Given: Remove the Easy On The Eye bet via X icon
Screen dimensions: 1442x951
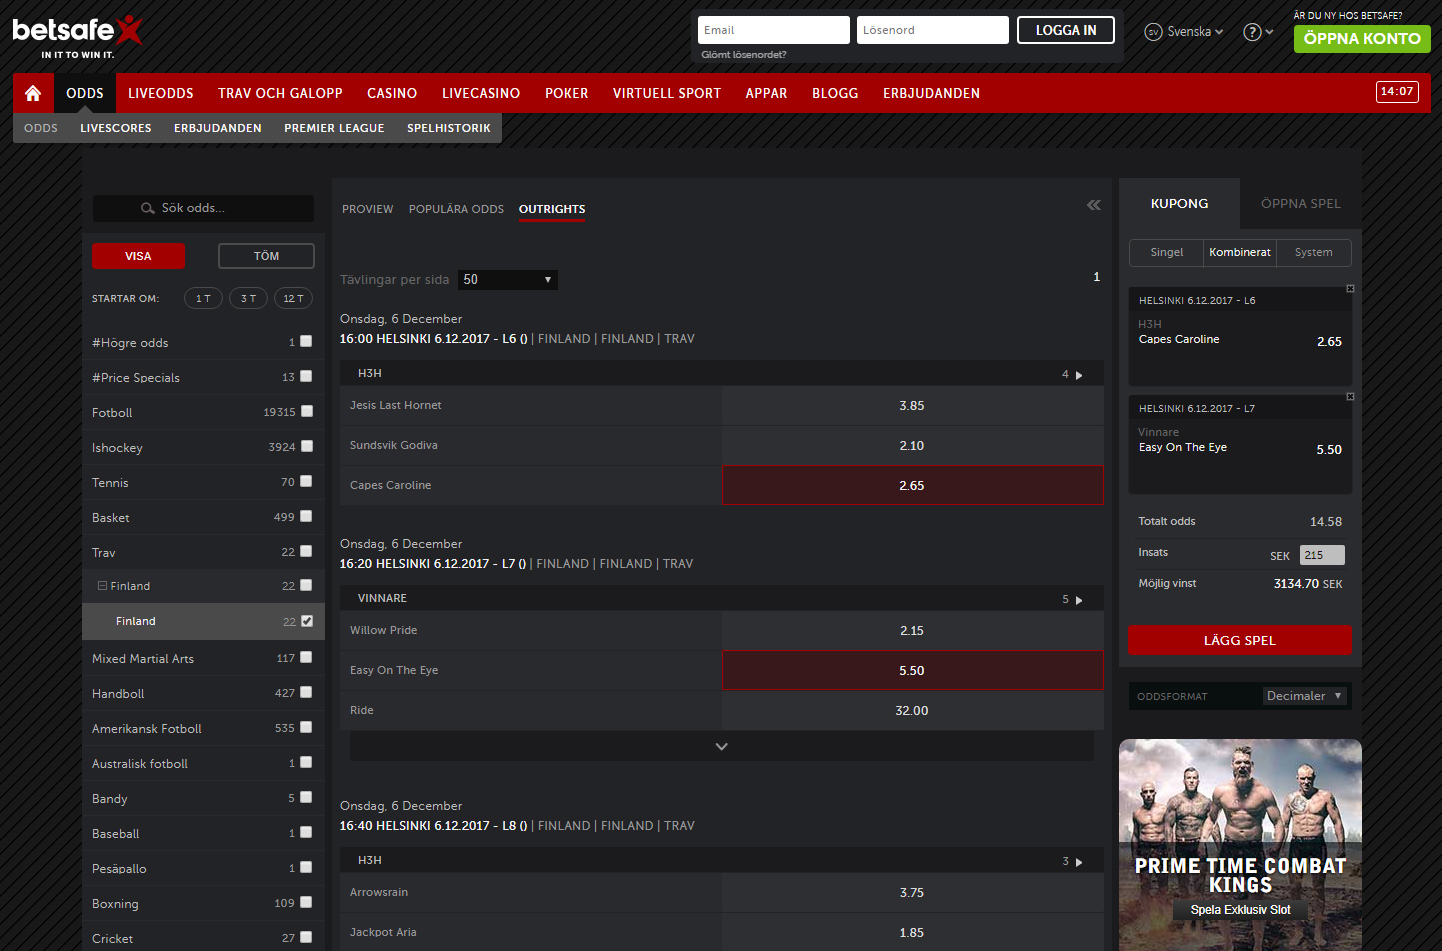Looking at the screenshot, I should tap(1349, 397).
